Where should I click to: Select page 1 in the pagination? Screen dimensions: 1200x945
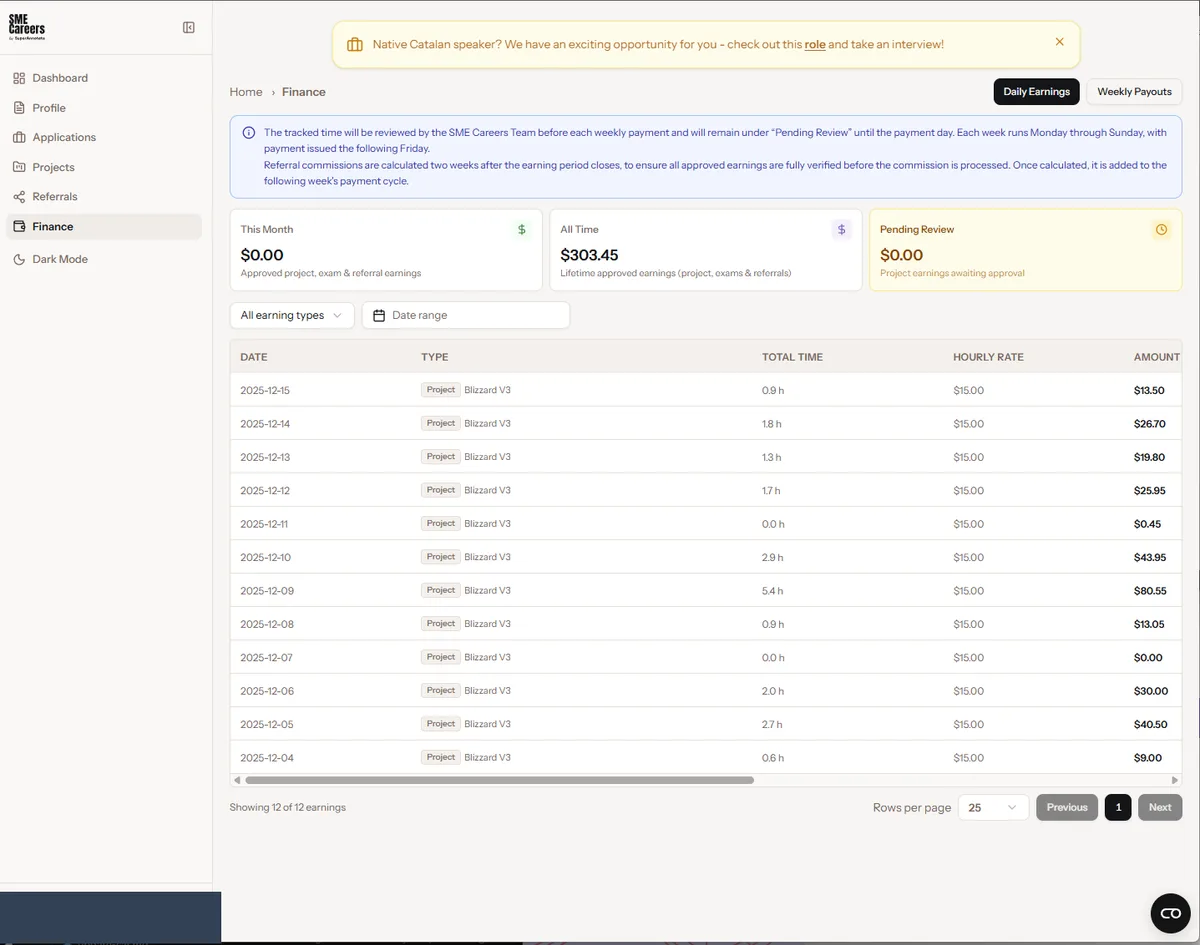1118,807
